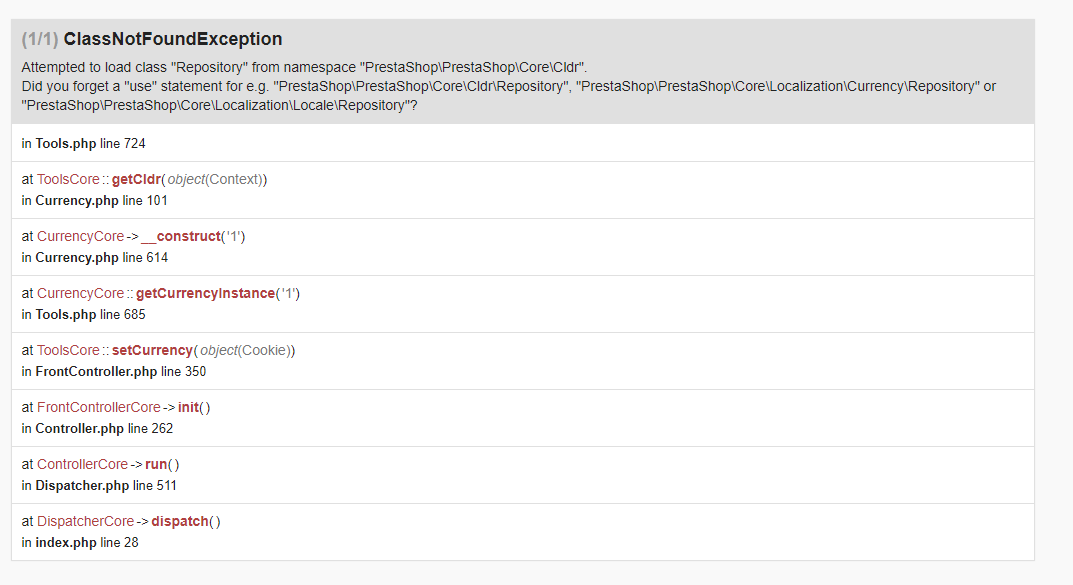Click the __construct method name
This screenshot has height=585, width=1073.
point(180,236)
